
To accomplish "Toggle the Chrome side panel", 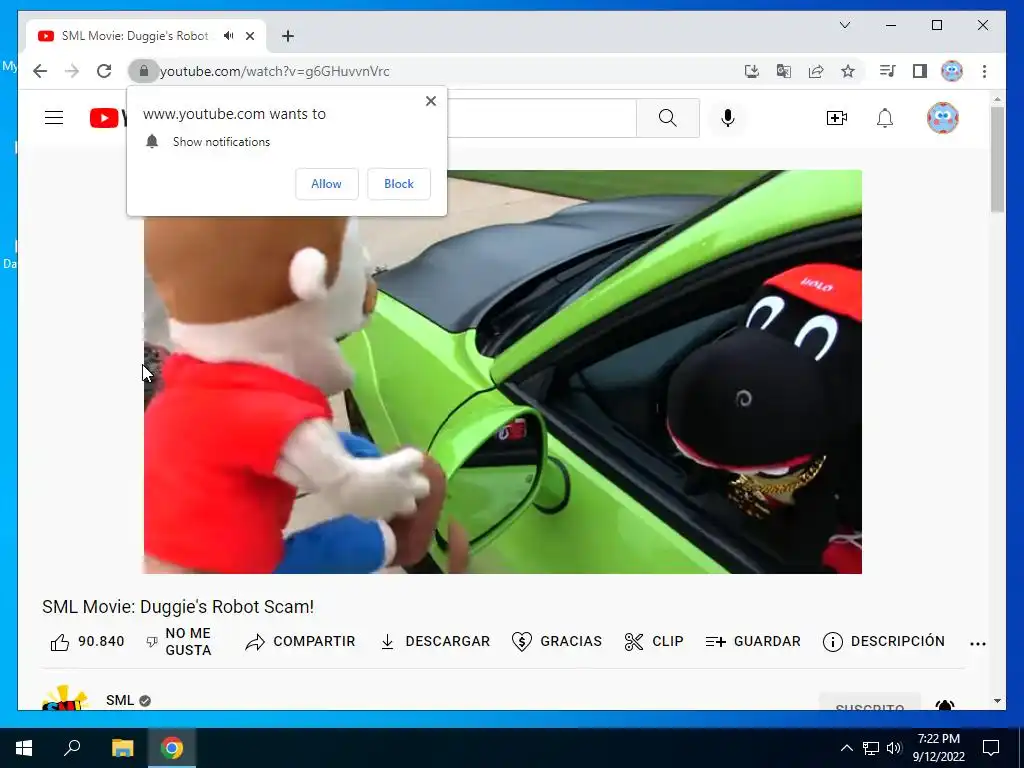I will pyautogui.click(x=920, y=71).
